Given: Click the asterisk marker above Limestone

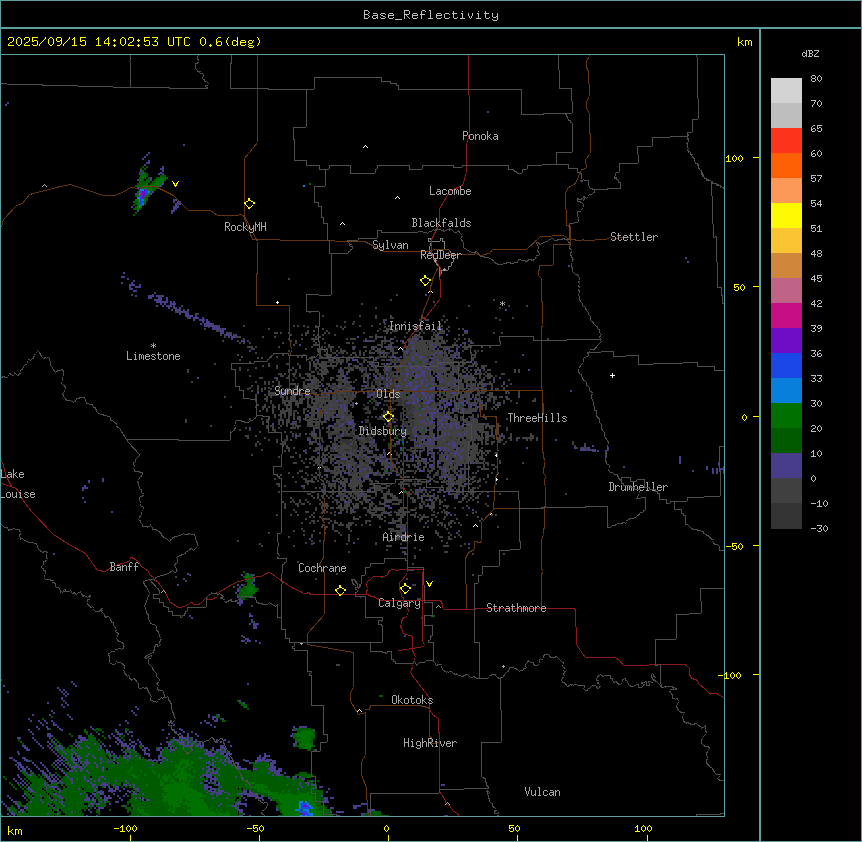Looking at the screenshot, I should [153, 346].
